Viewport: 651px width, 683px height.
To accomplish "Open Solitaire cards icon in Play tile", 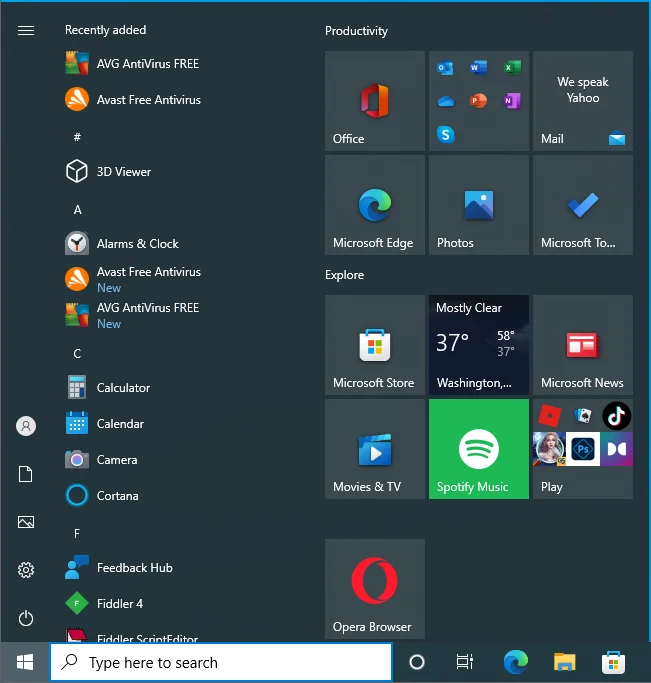I will [583, 416].
